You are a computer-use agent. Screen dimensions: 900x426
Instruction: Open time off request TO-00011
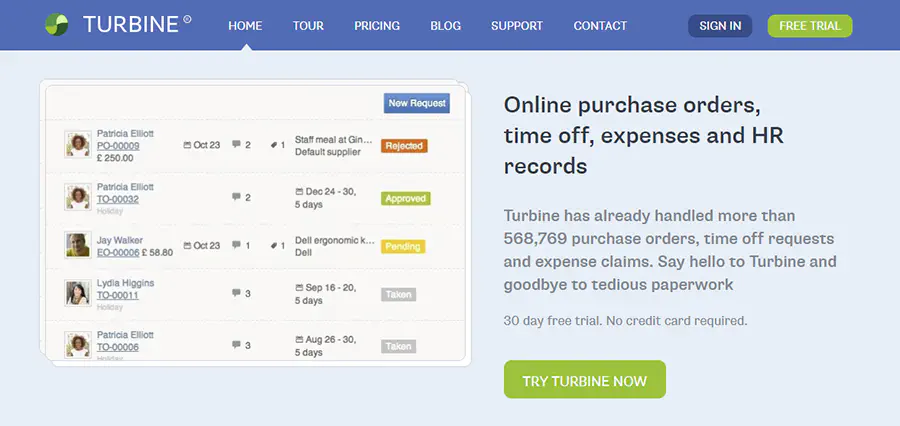[118, 295]
